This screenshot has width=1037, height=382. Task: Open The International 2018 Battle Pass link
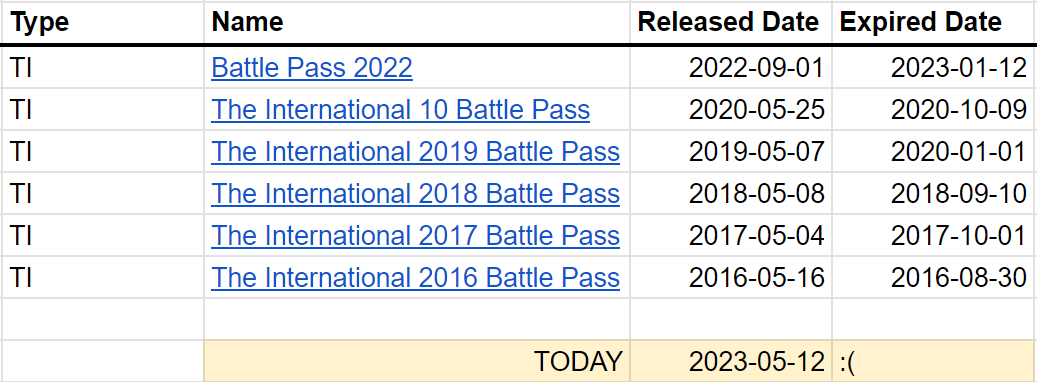click(x=415, y=194)
